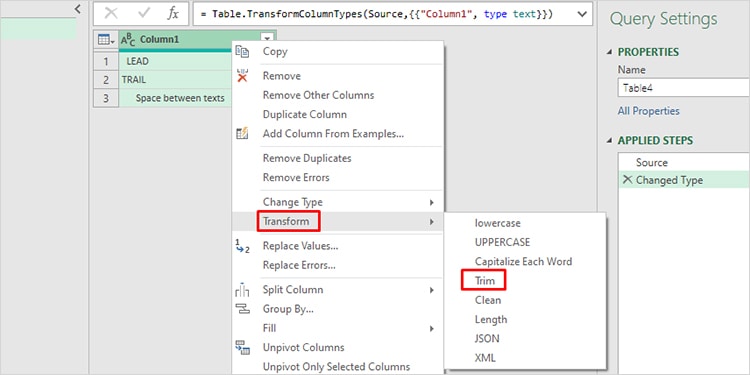Click the Add Column From Examples icon
This screenshot has width=750, height=375.
pos(242,133)
